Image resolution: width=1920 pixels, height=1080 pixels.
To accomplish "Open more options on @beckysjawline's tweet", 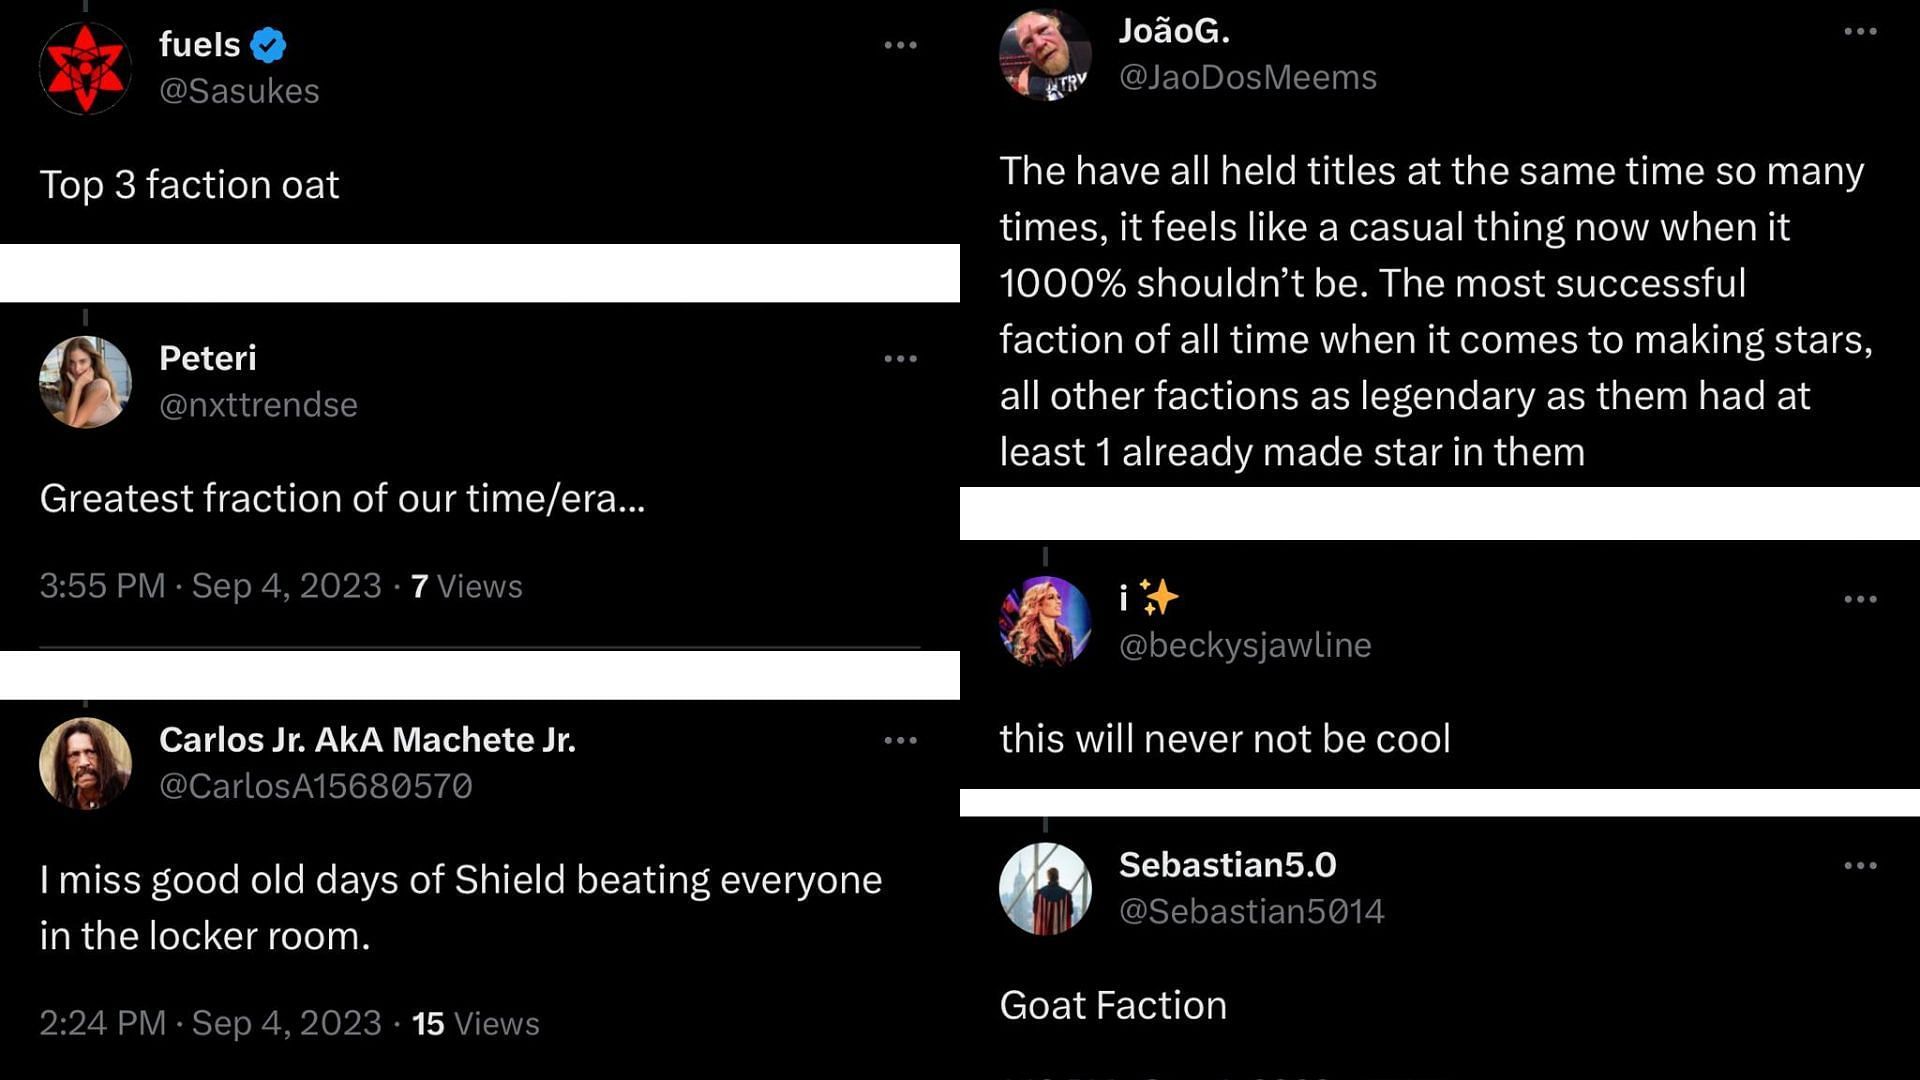I will (x=1860, y=599).
